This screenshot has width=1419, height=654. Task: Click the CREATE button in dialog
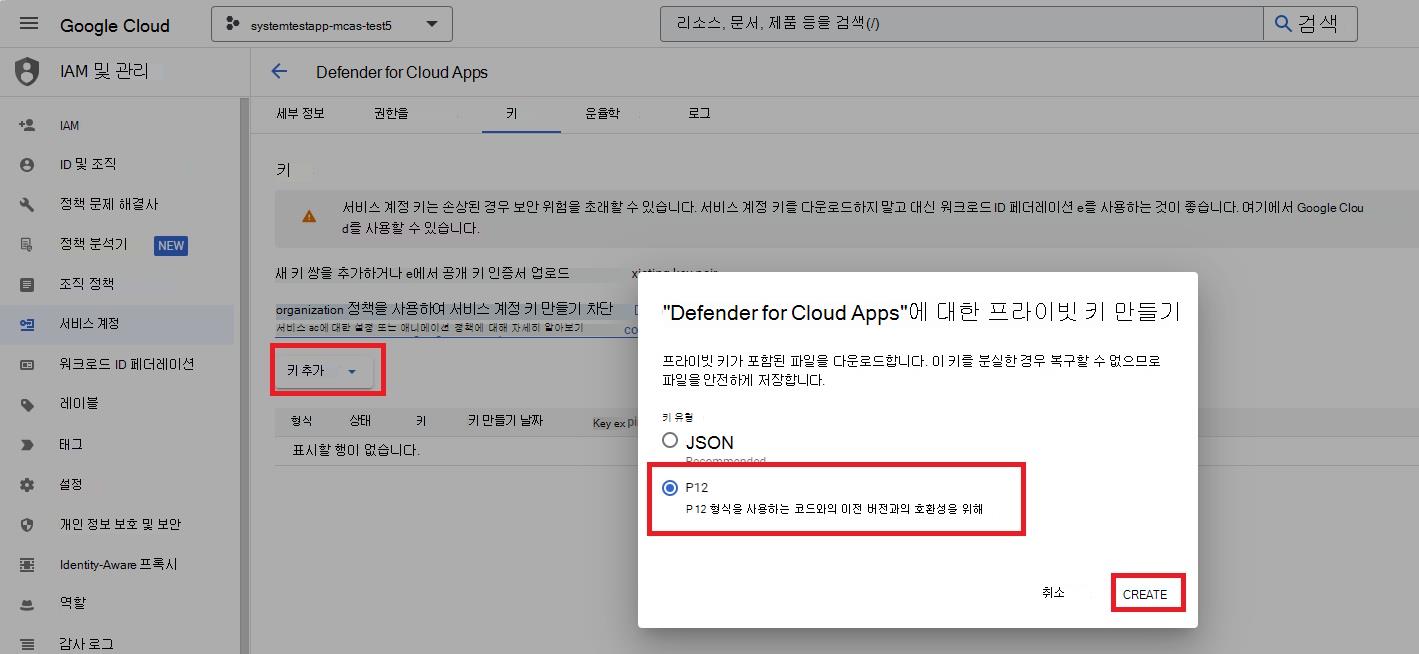click(x=1145, y=594)
